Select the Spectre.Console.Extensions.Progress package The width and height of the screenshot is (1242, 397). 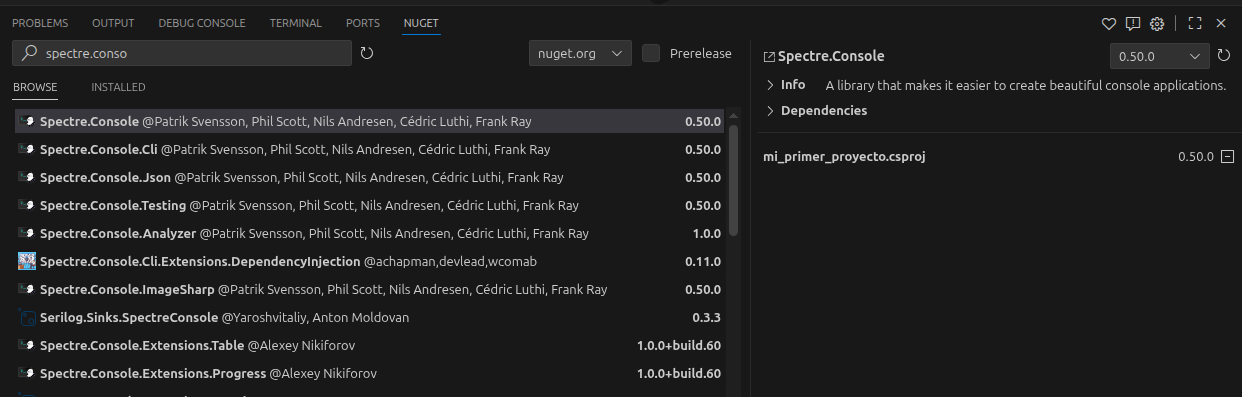coord(370,374)
